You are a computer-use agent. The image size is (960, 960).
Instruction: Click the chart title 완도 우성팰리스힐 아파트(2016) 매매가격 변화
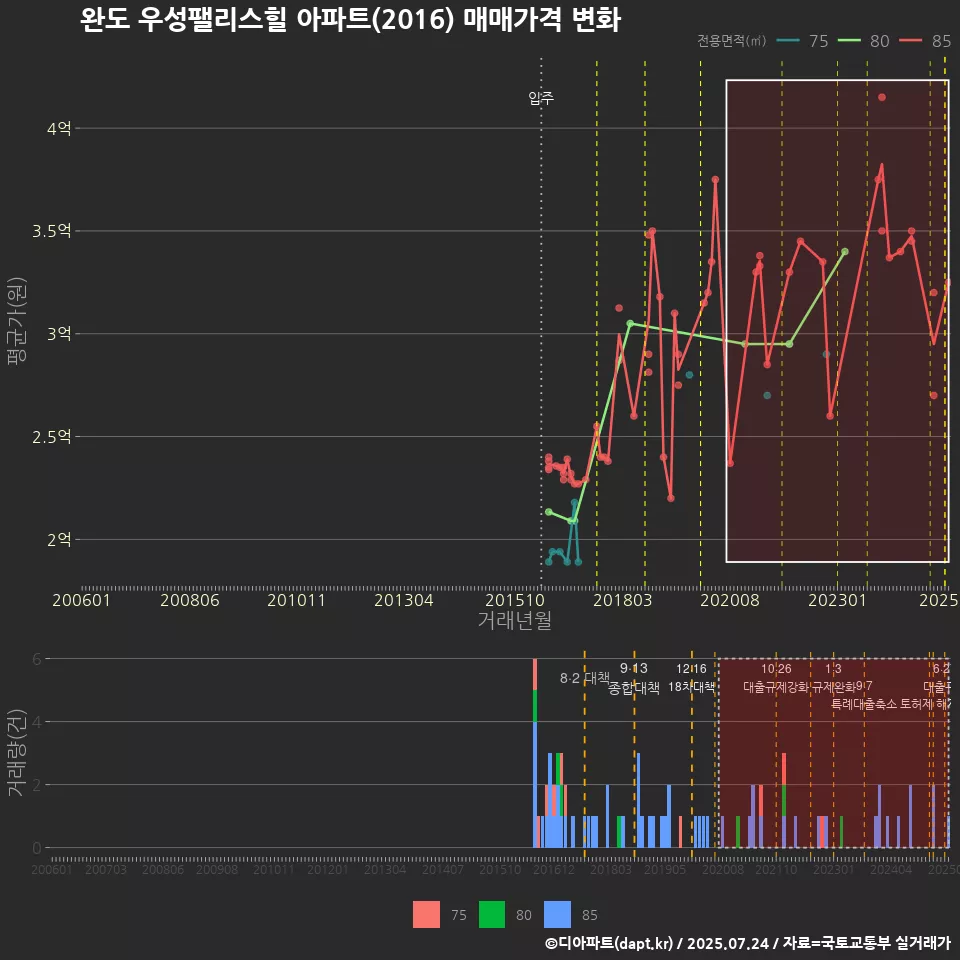tap(350, 19)
